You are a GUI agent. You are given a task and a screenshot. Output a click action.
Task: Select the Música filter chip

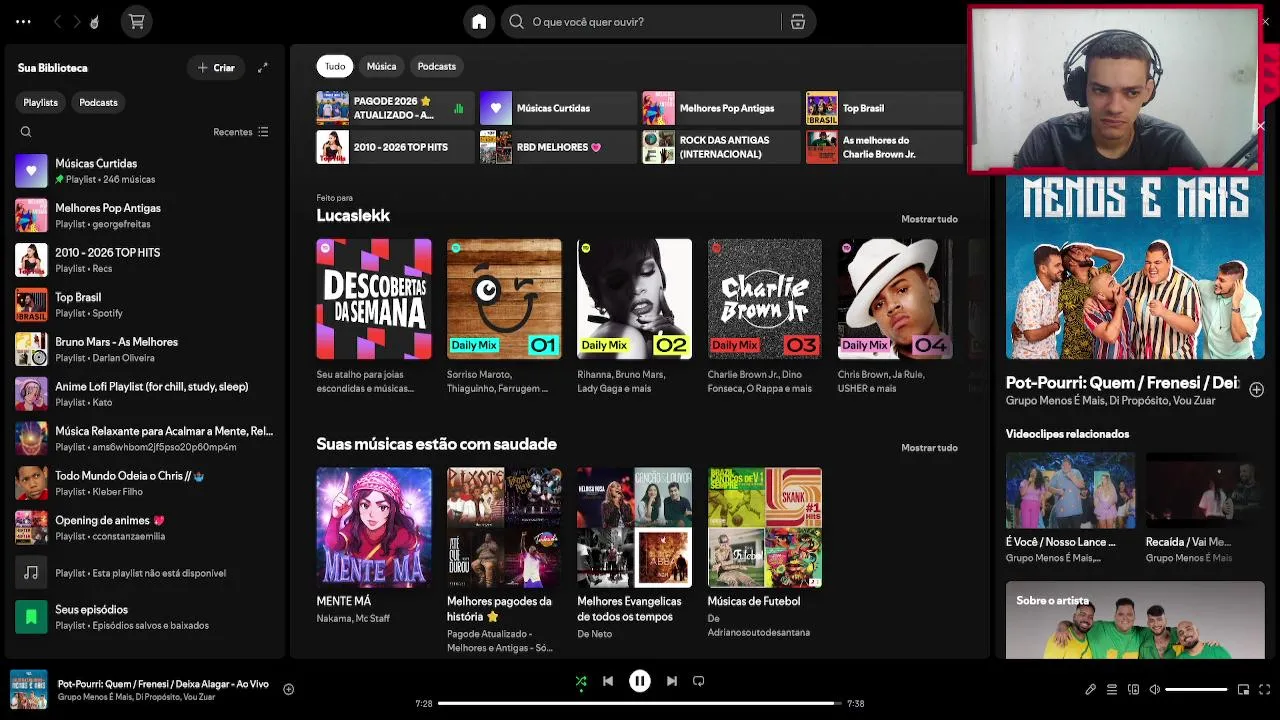tap(381, 66)
